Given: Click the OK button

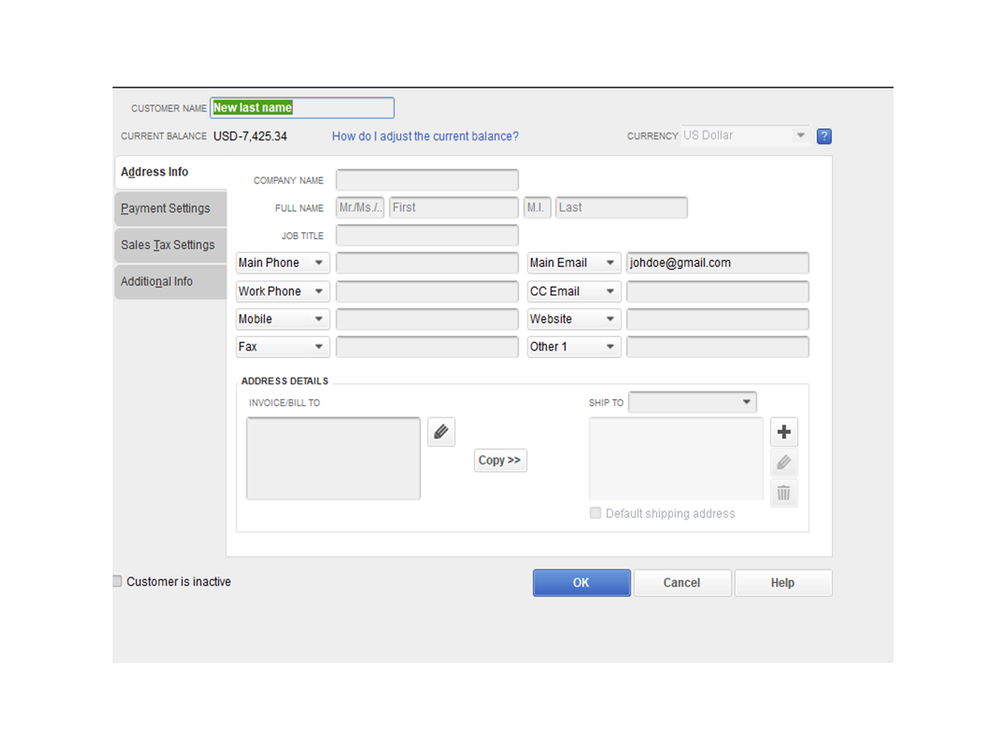Looking at the screenshot, I should (582, 583).
